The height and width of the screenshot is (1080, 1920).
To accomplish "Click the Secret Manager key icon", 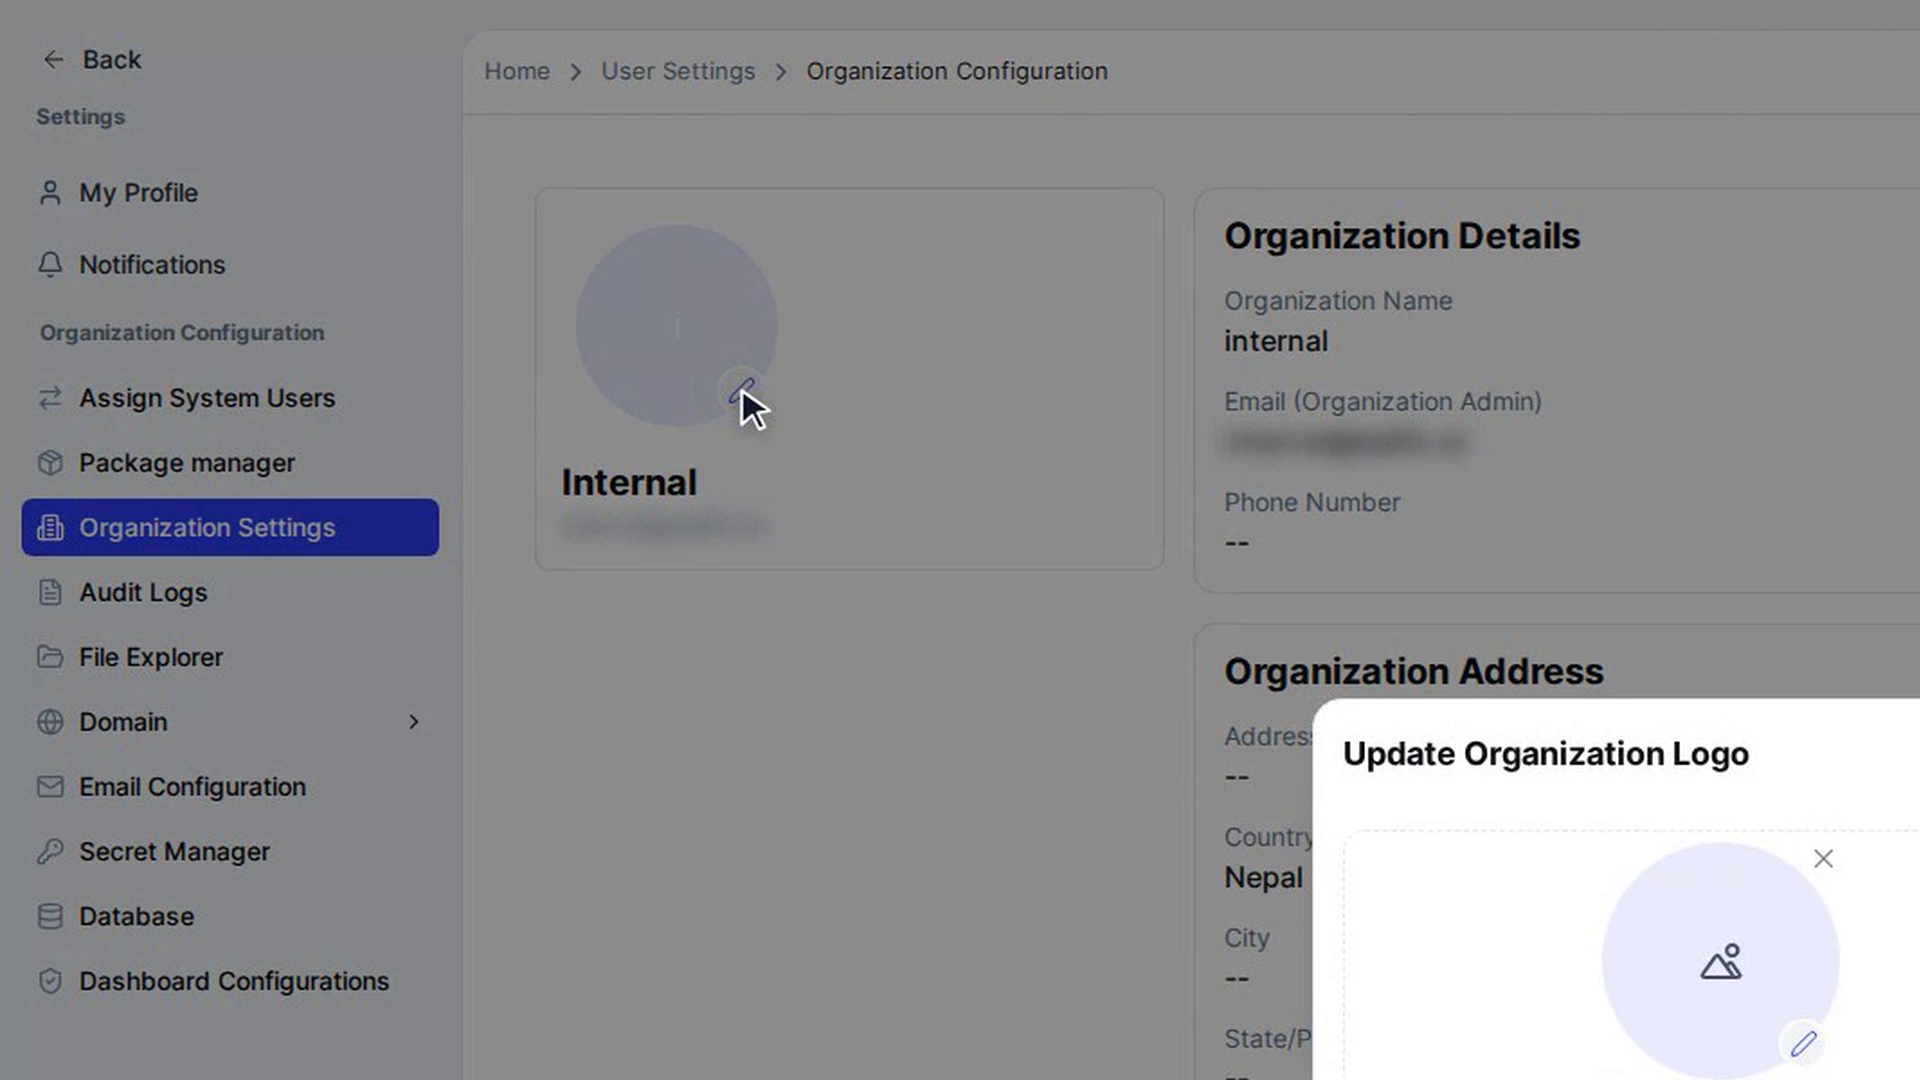I will (x=50, y=852).
